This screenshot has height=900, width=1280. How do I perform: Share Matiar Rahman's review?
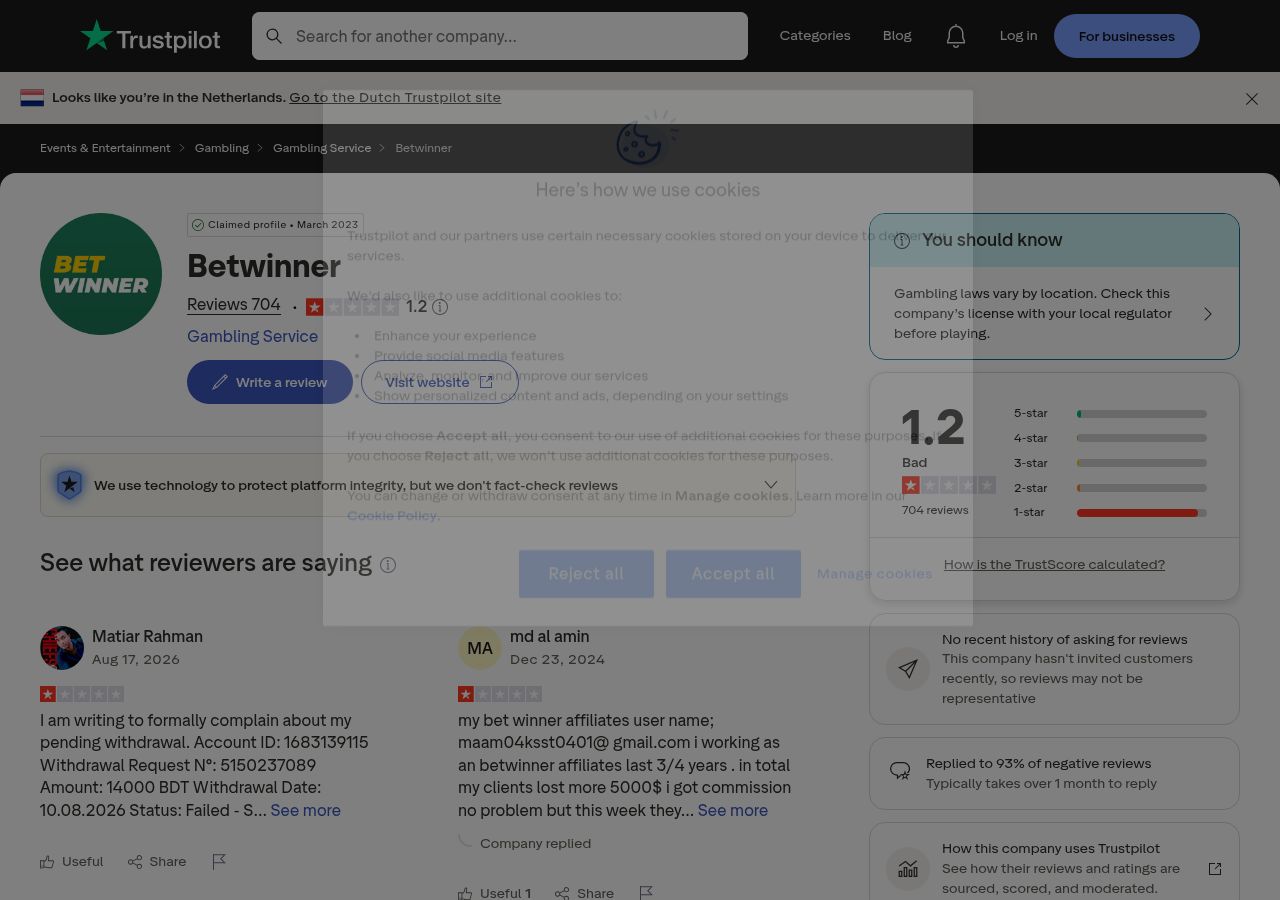click(x=157, y=861)
